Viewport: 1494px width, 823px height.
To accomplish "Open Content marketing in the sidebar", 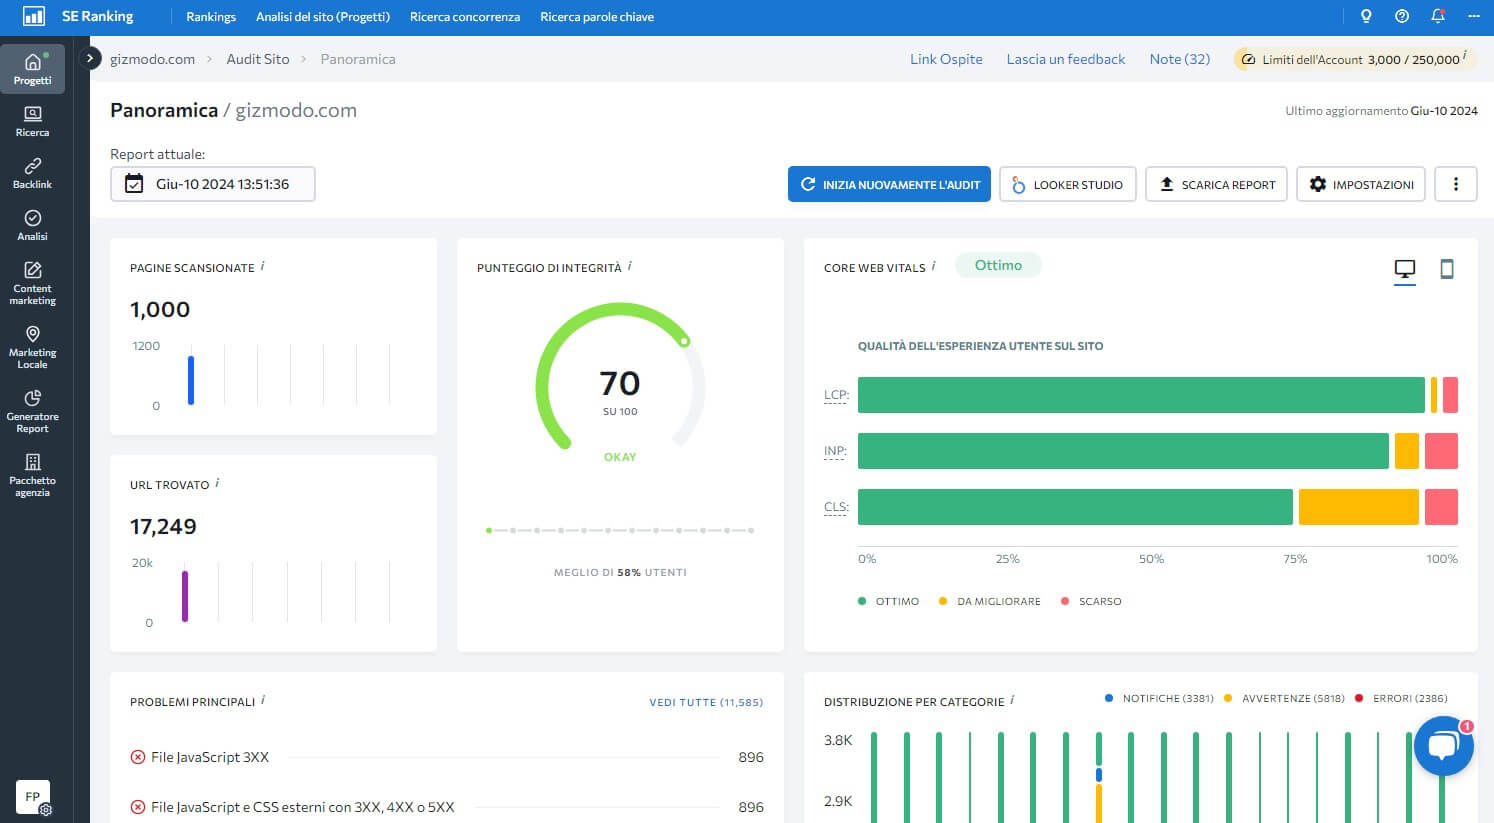I will pyautogui.click(x=32, y=284).
